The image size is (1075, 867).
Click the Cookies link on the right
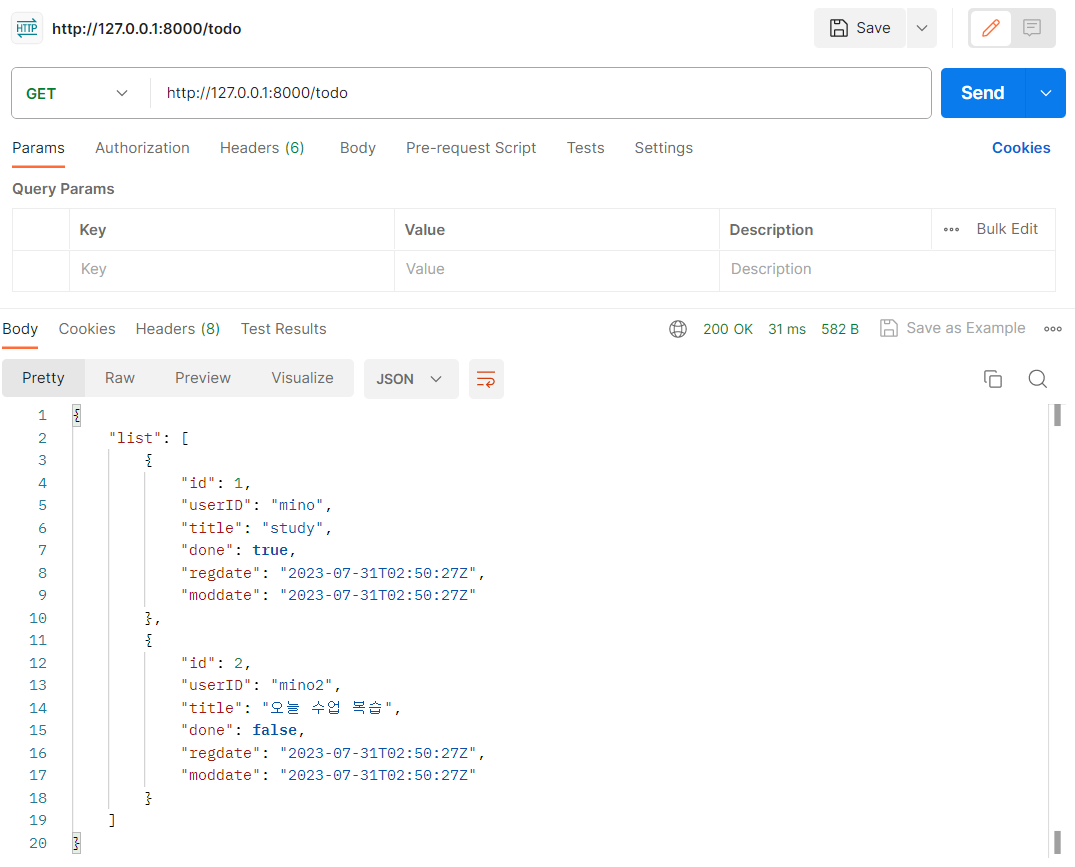(1021, 148)
